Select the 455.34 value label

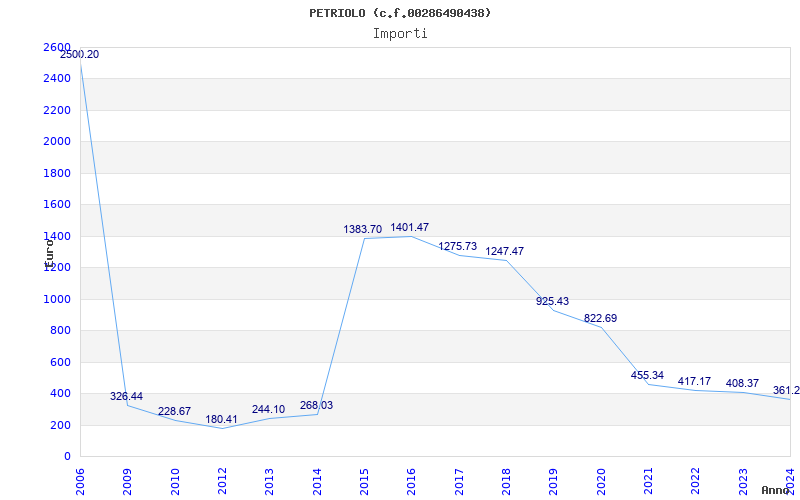[647, 376]
